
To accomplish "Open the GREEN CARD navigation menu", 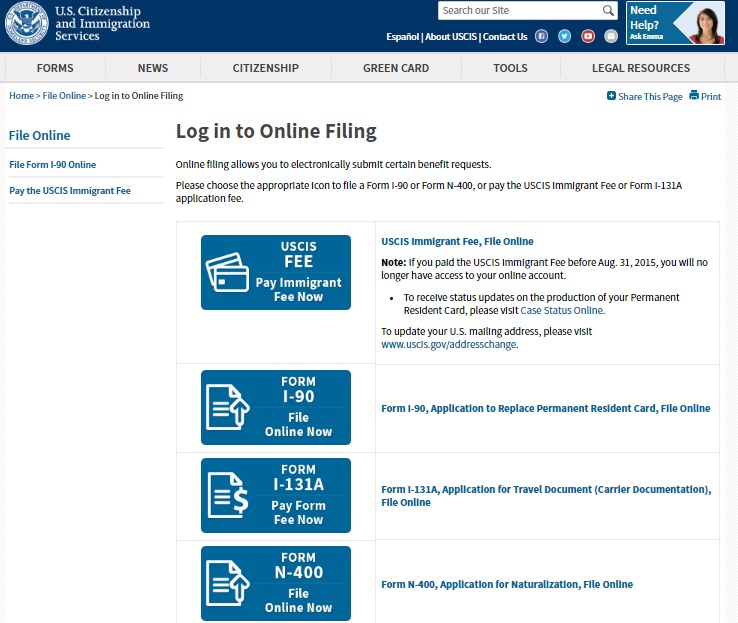I will tap(396, 68).
